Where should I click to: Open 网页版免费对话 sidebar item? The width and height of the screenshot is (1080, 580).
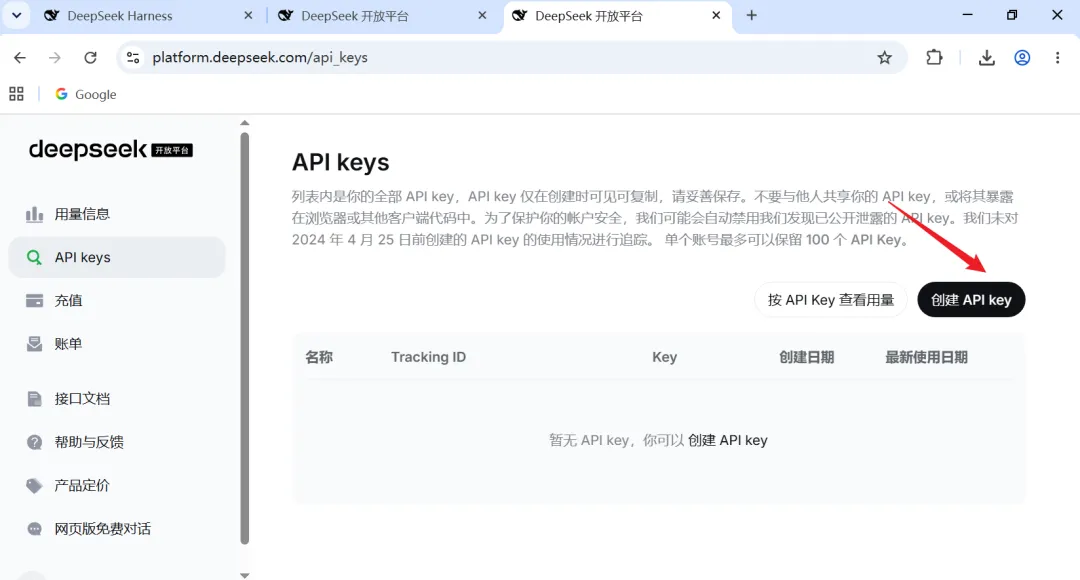point(117,529)
